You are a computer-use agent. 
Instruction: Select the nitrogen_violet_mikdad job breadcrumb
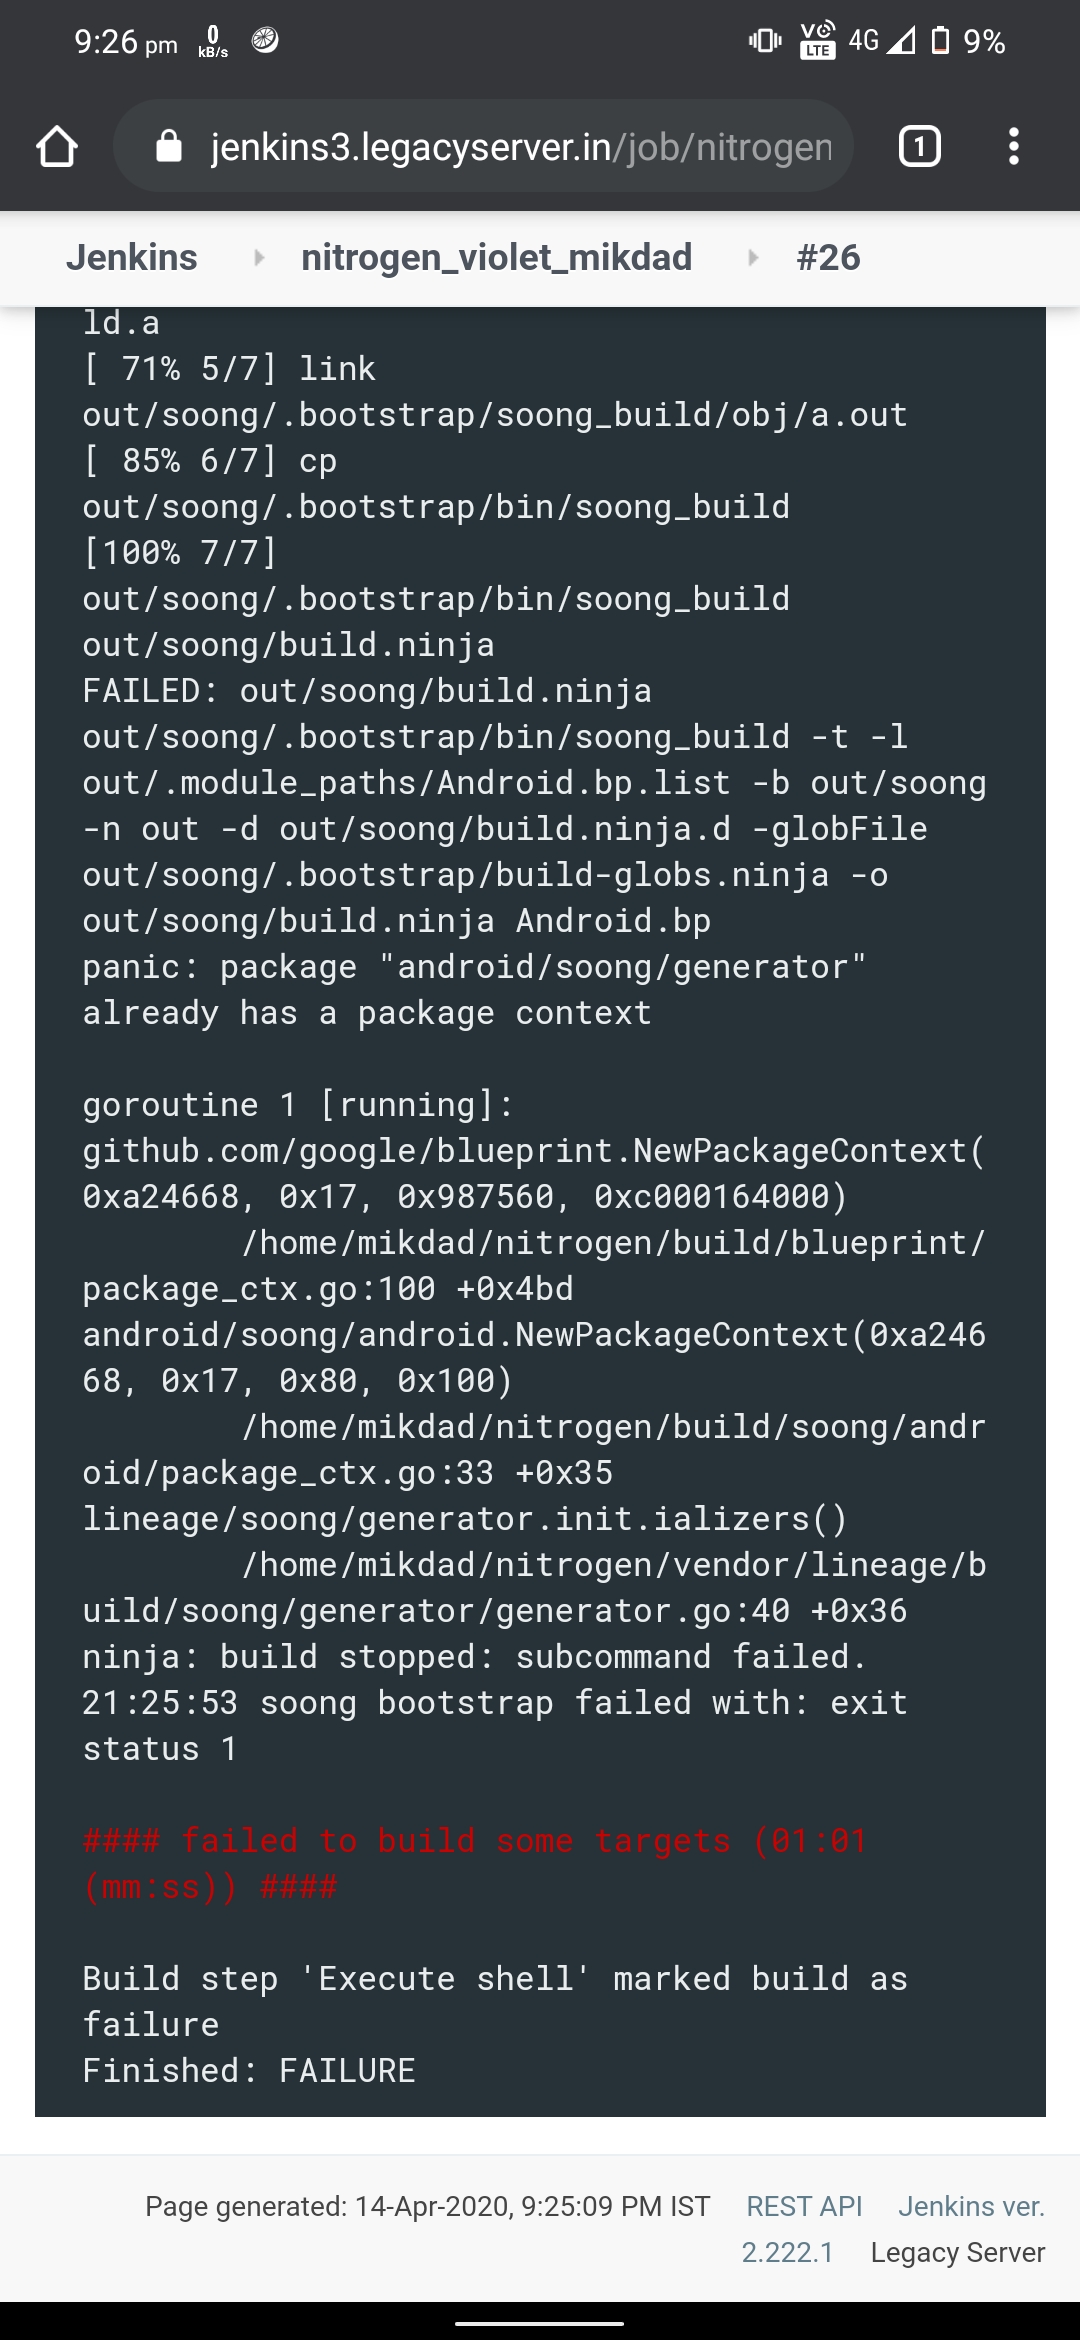[x=497, y=258]
